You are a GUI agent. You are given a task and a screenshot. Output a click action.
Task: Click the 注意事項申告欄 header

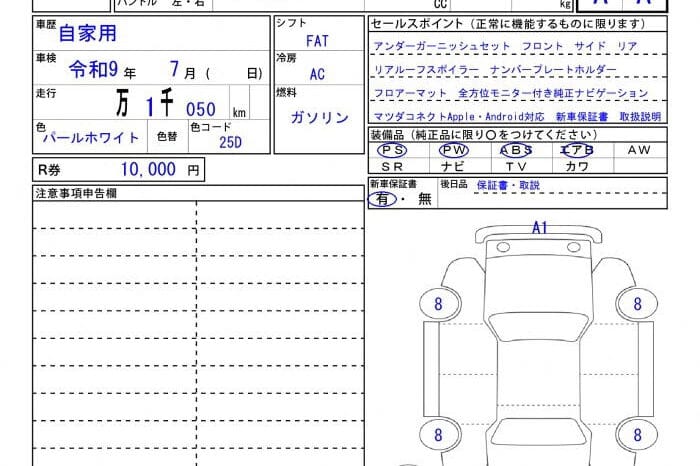76,193
